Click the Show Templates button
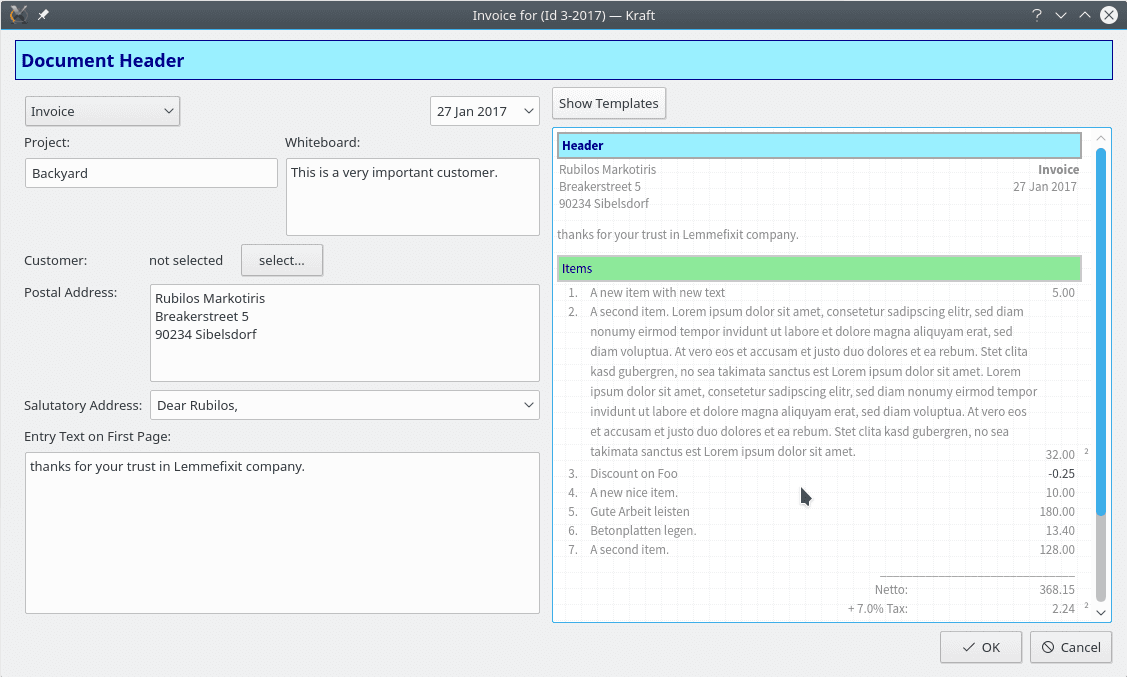Viewport: 1127px width, 677px height. pyautogui.click(x=608, y=103)
